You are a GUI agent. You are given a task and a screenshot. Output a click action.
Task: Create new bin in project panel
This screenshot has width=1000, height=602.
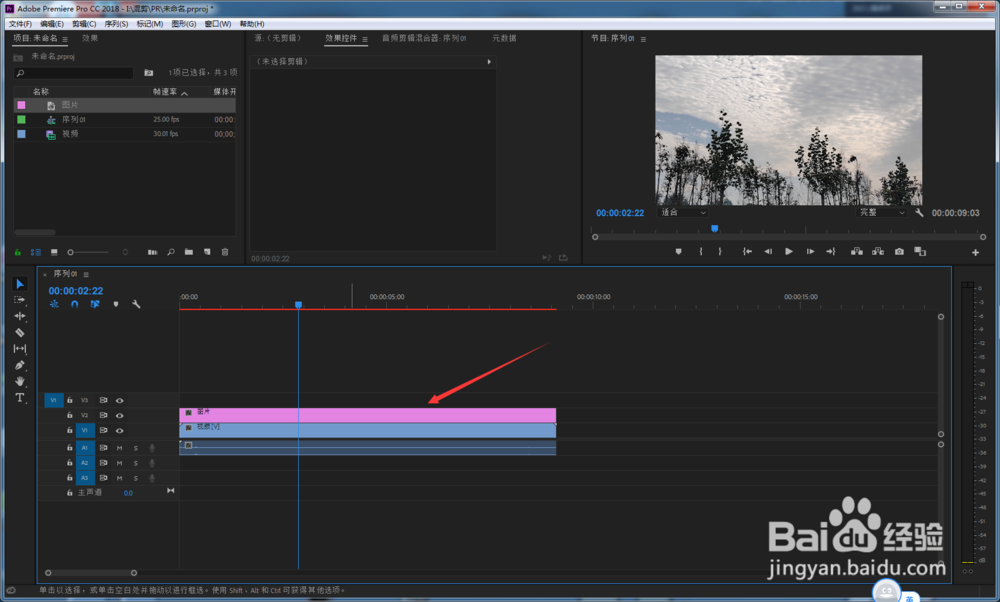pyautogui.click(x=189, y=252)
